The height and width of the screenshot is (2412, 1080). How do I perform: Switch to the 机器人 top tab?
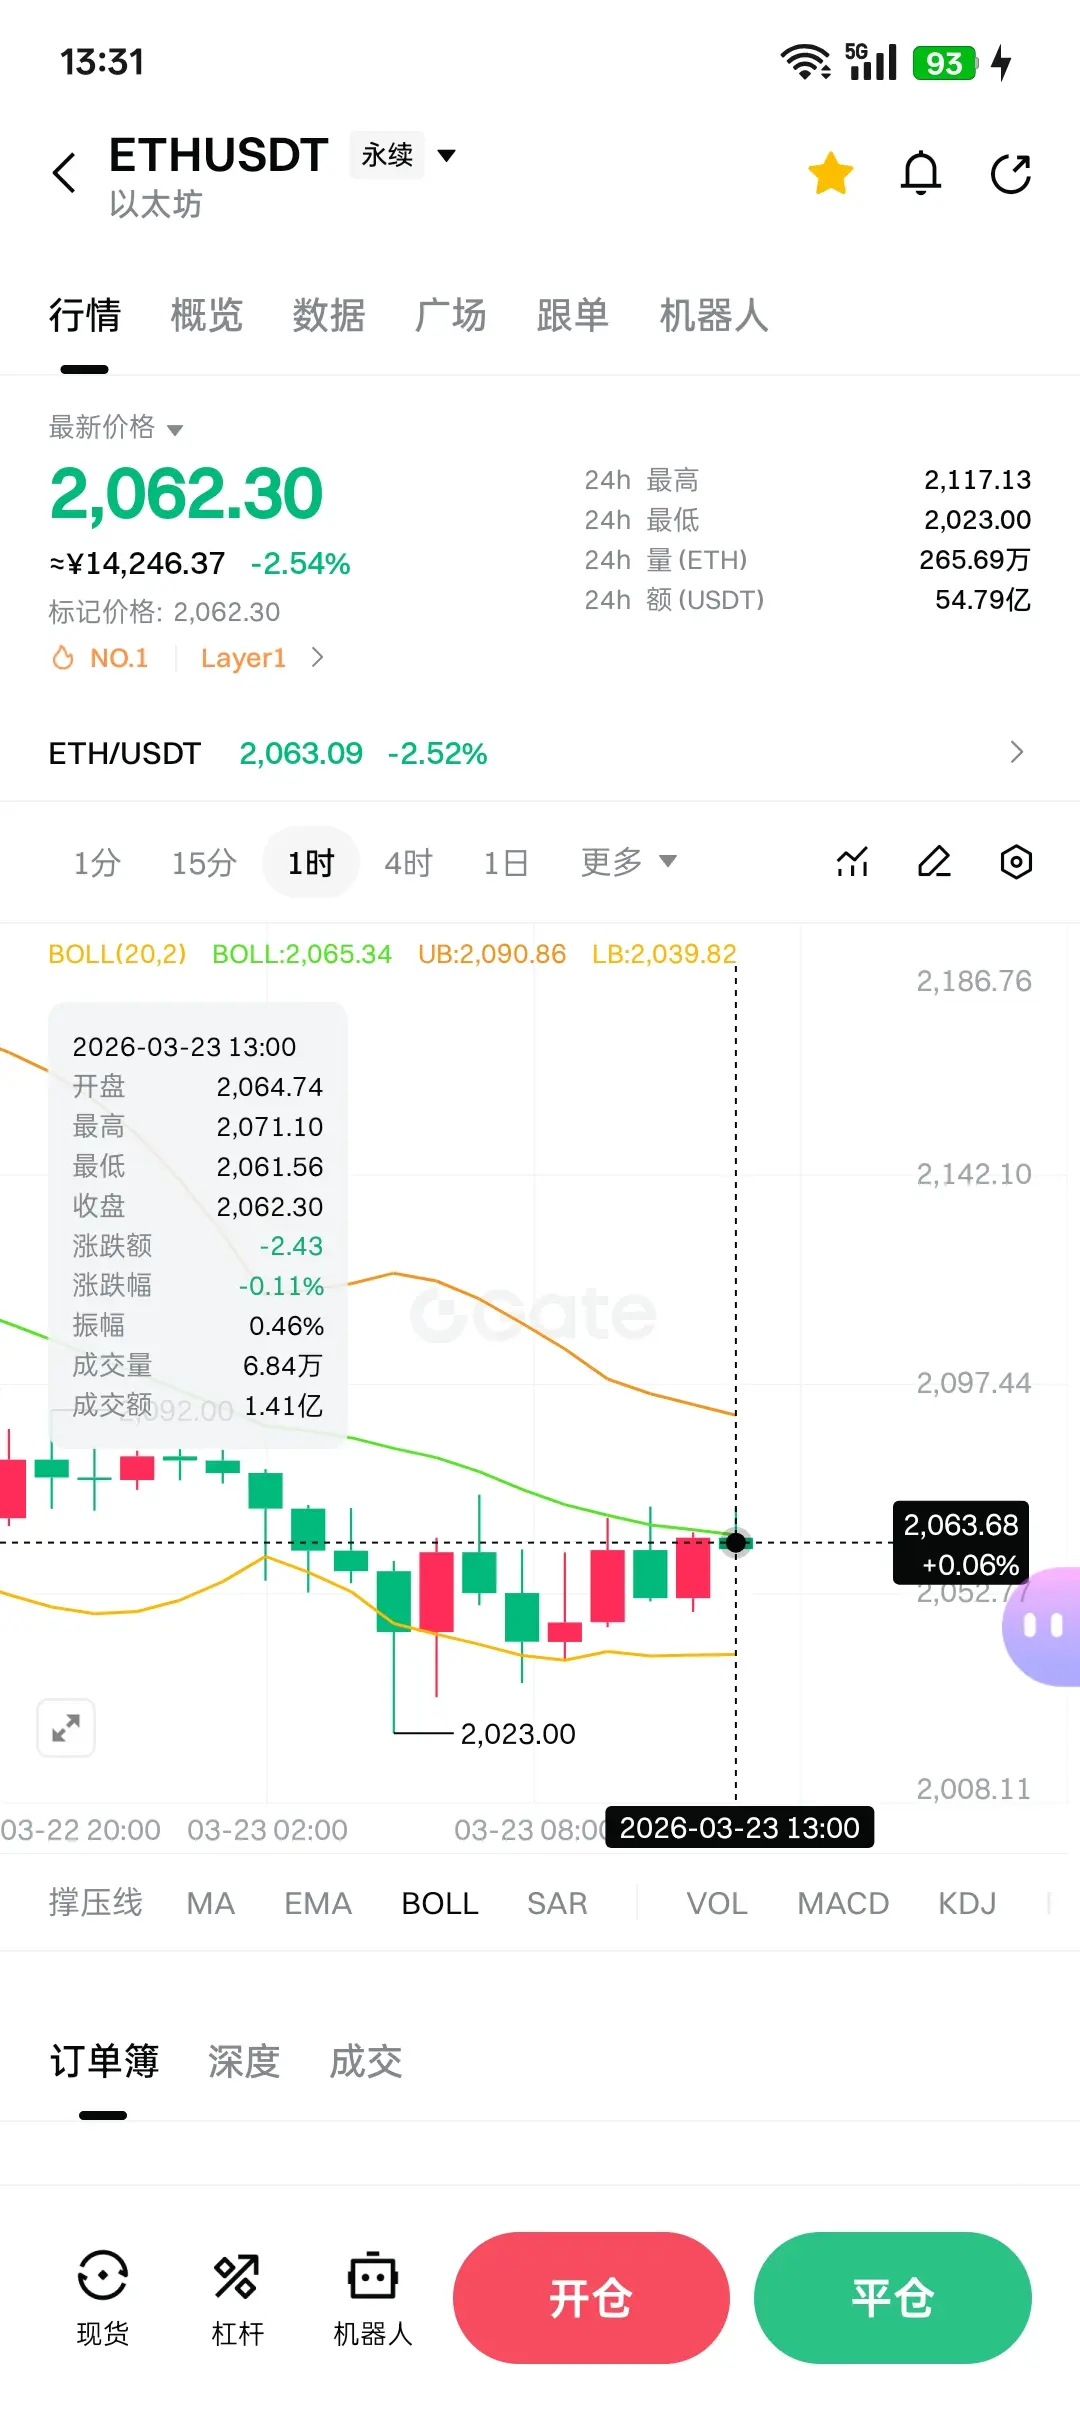tap(714, 316)
